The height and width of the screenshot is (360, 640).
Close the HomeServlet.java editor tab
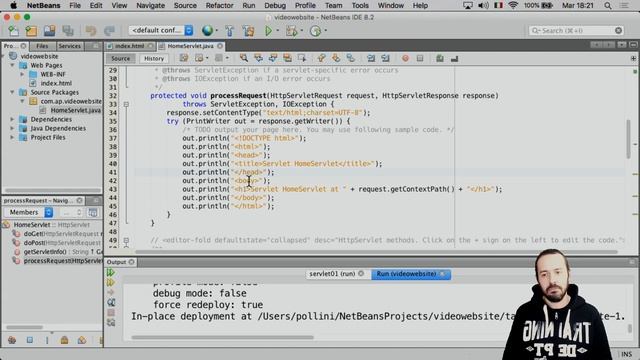coord(220,46)
